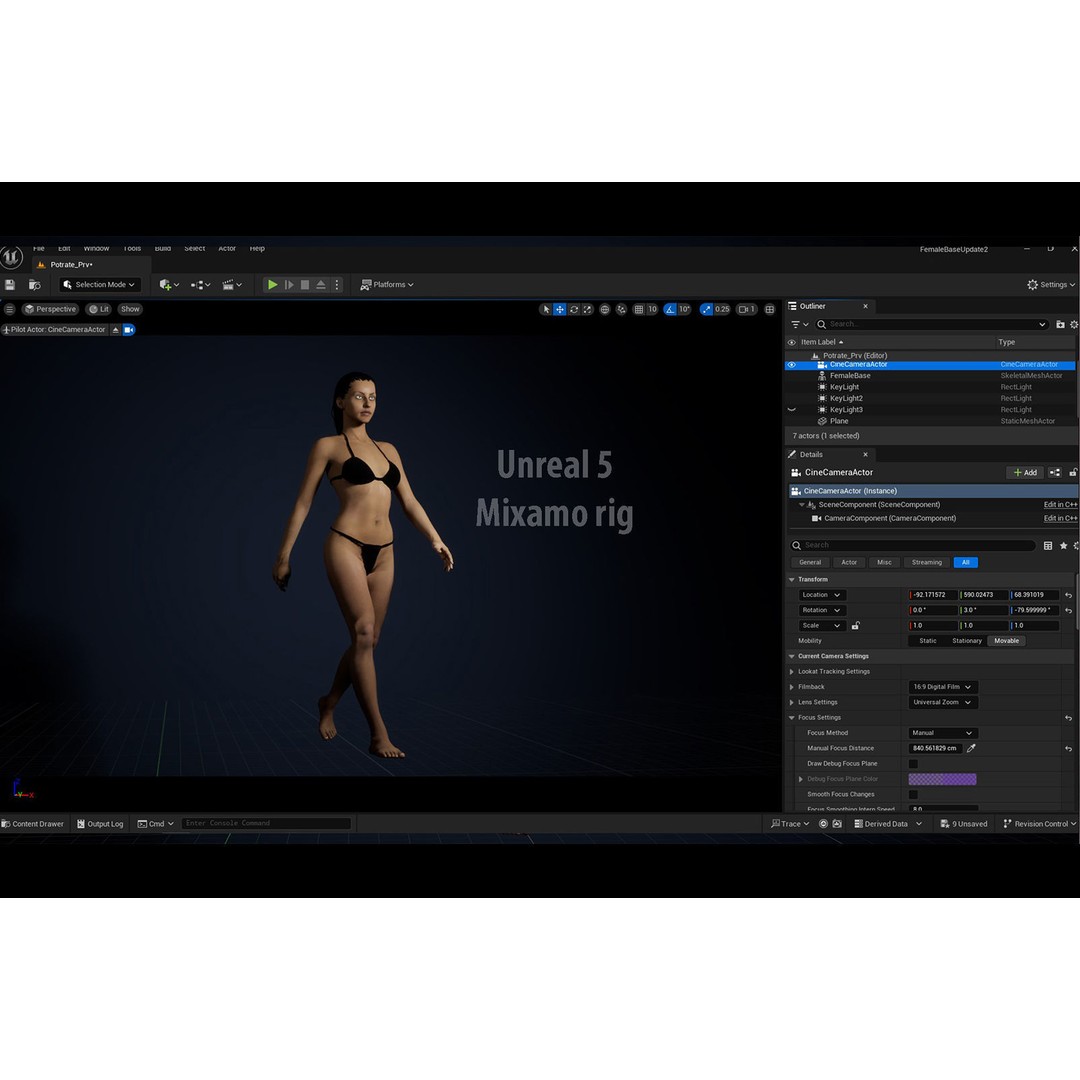Image resolution: width=1080 pixels, height=1080 pixels.
Task: Toggle rotation angle snapping icon
Action: click(670, 309)
